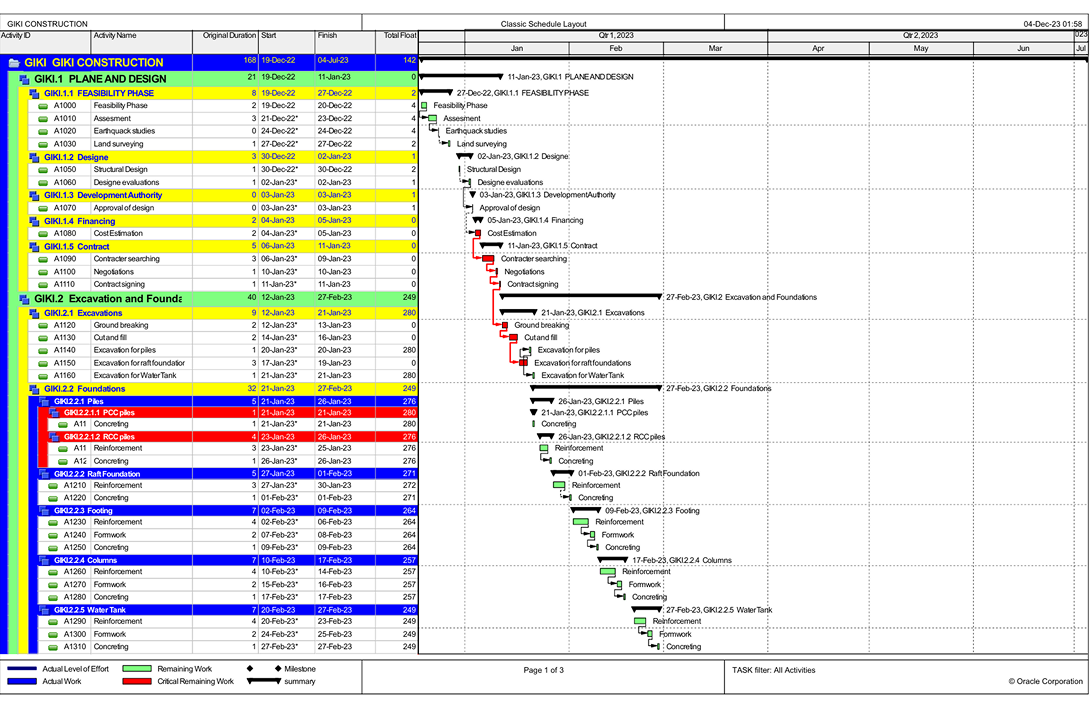
Task: Click the WBS icon for GIKI.2 Excavation
Action: tap(25, 298)
